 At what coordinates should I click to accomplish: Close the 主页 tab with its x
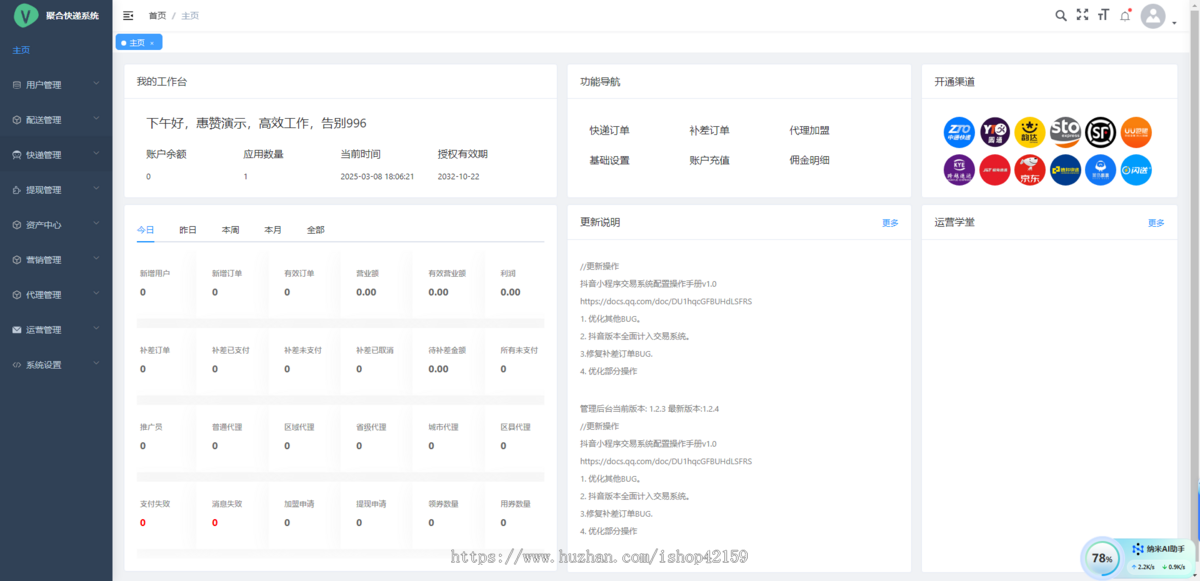(x=152, y=43)
